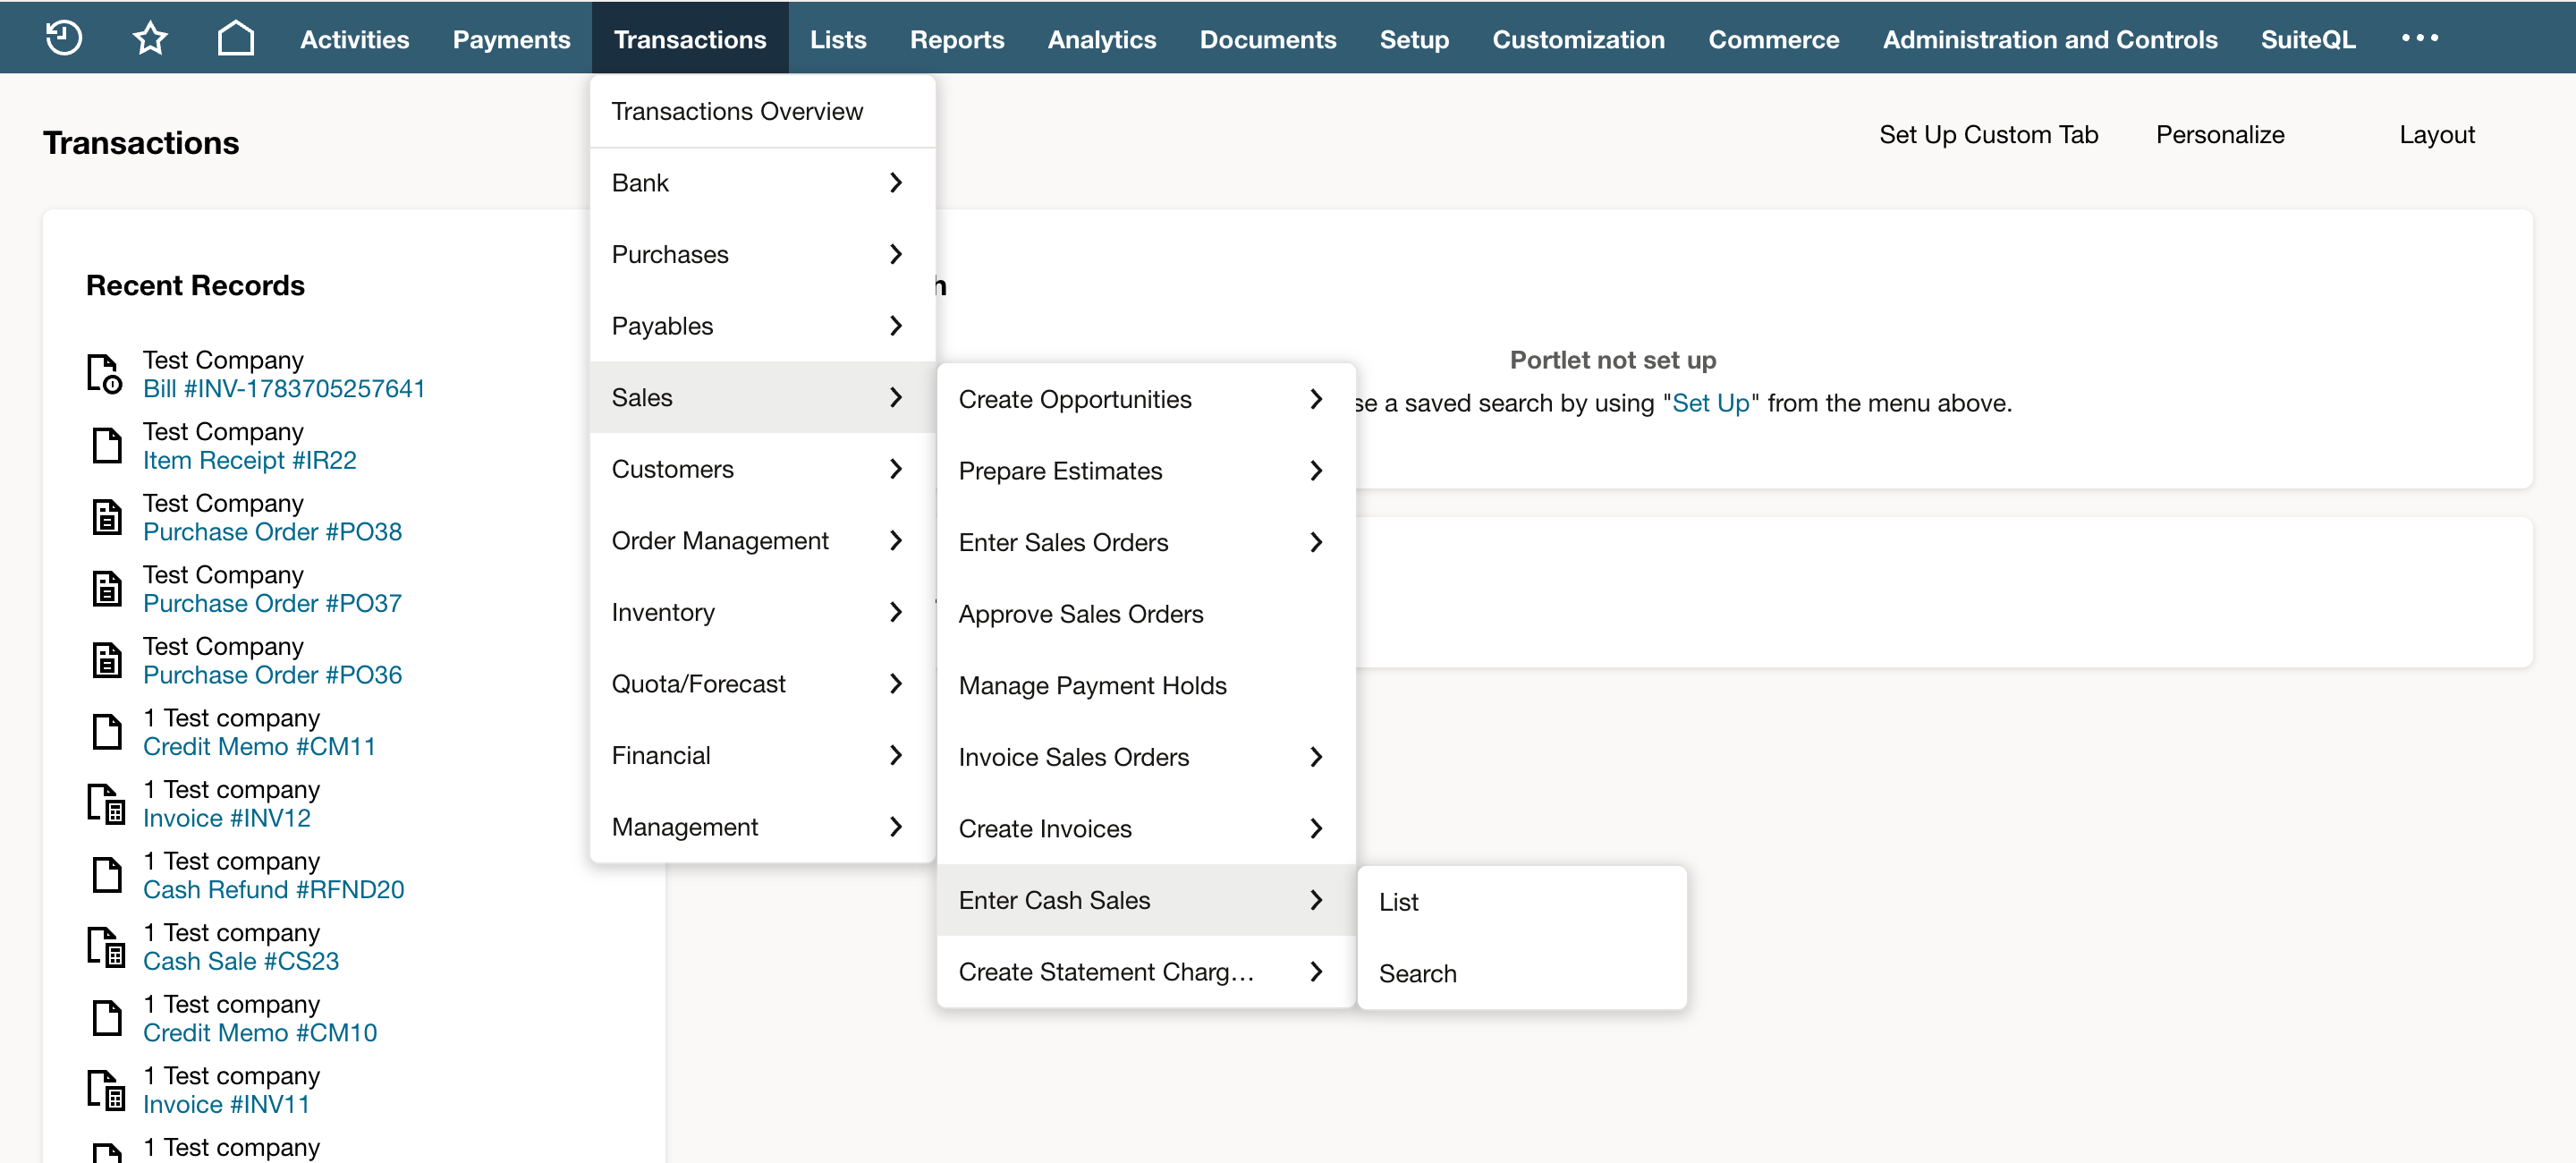Viewport: 2576px width, 1163px height.
Task: Open Create Opportunities submenu
Action: pyautogui.click(x=1146, y=399)
